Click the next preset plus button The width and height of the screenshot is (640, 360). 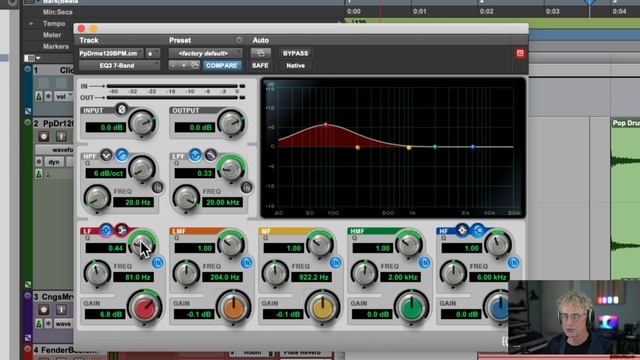[184, 65]
